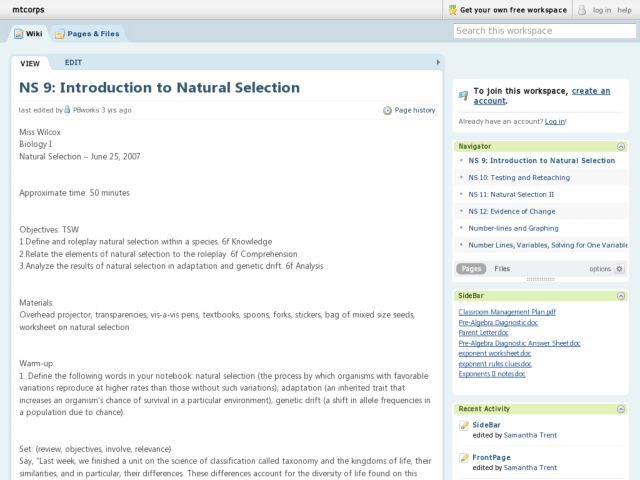Viewport: 640px width, 480px height.
Task: Open exponent worksheet.doc
Action: 495,354
